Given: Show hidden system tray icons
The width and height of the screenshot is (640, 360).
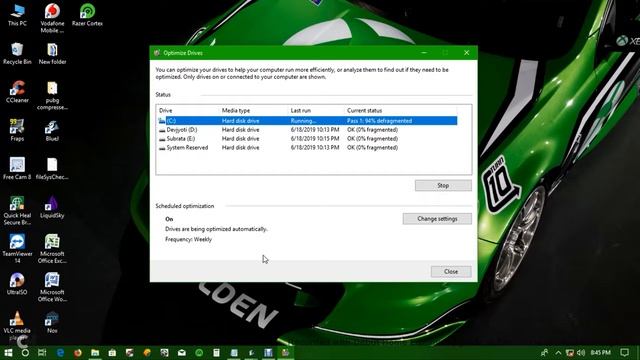Looking at the screenshot, I should (558, 353).
